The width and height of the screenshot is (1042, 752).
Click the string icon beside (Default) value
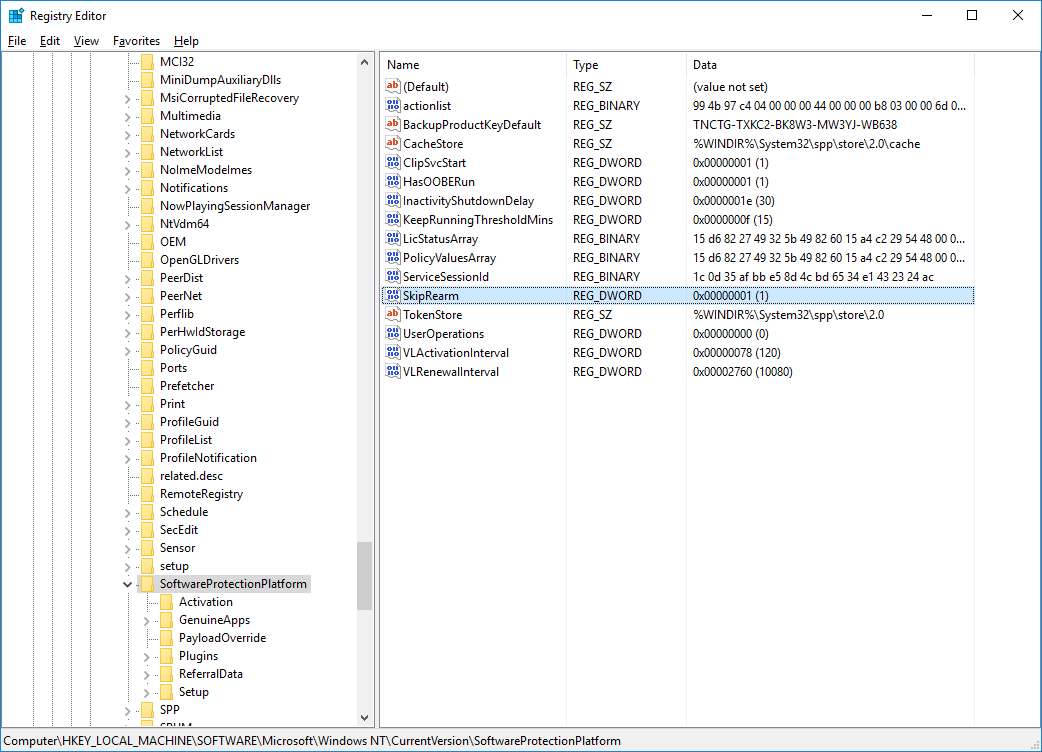(x=393, y=86)
